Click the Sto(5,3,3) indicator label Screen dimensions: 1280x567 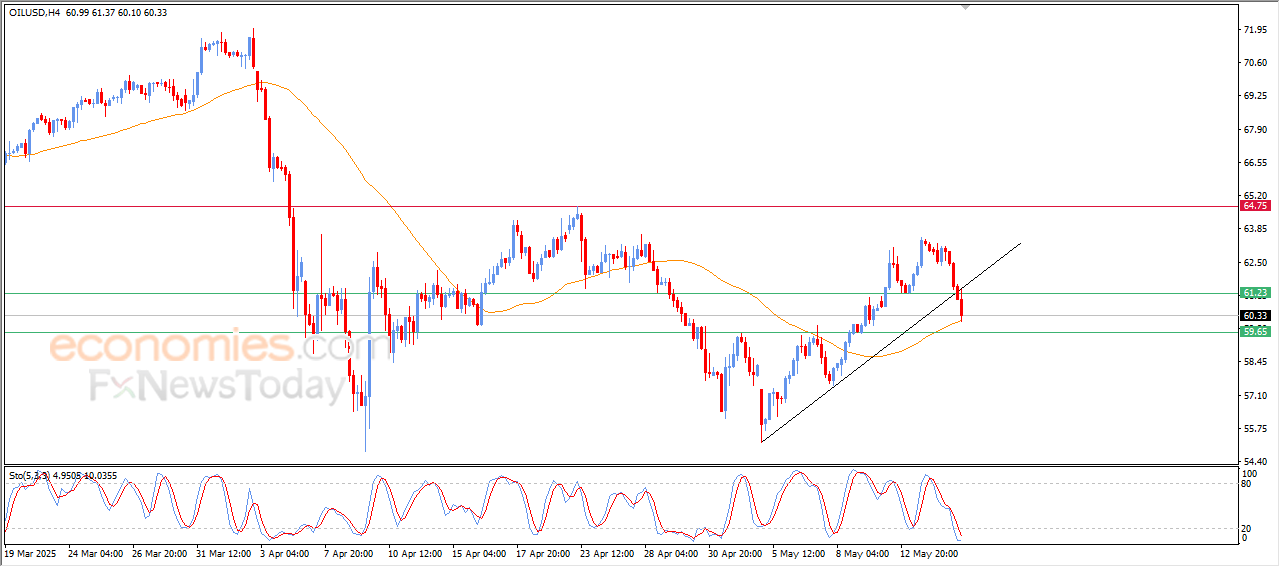click(x=31, y=476)
